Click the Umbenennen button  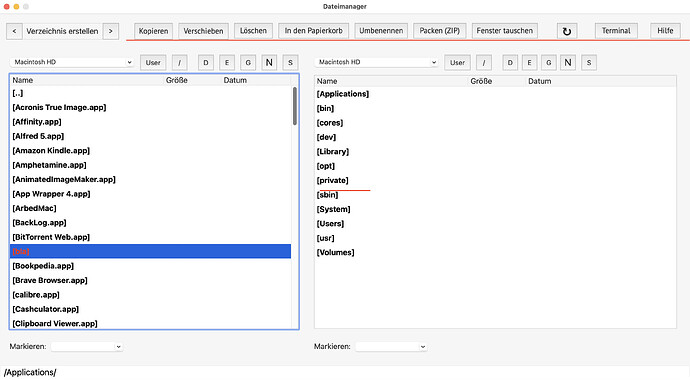tap(381, 31)
